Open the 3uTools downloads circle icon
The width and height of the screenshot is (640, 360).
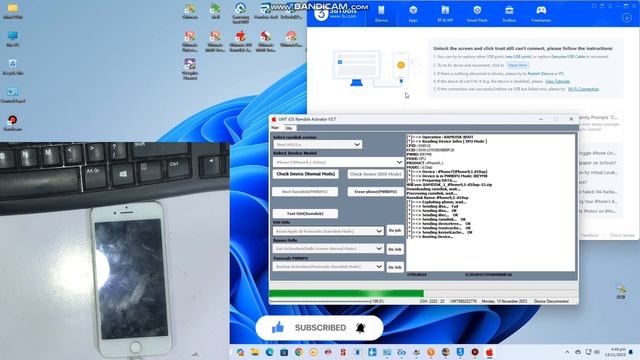click(627, 18)
